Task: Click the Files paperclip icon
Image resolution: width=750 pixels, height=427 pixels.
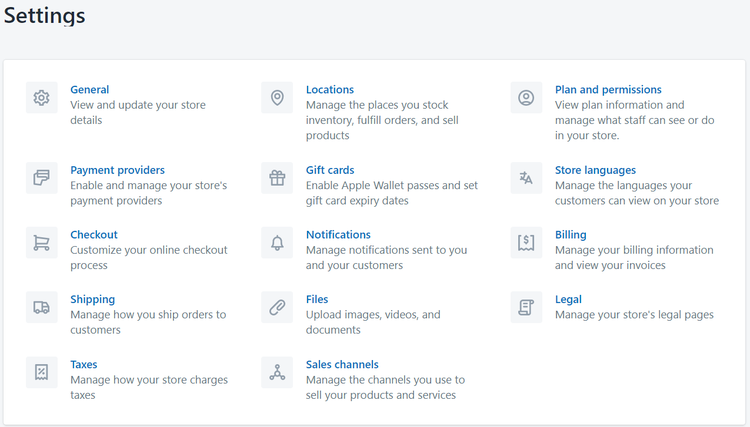Action: pyautogui.click(x=277, y=308)
